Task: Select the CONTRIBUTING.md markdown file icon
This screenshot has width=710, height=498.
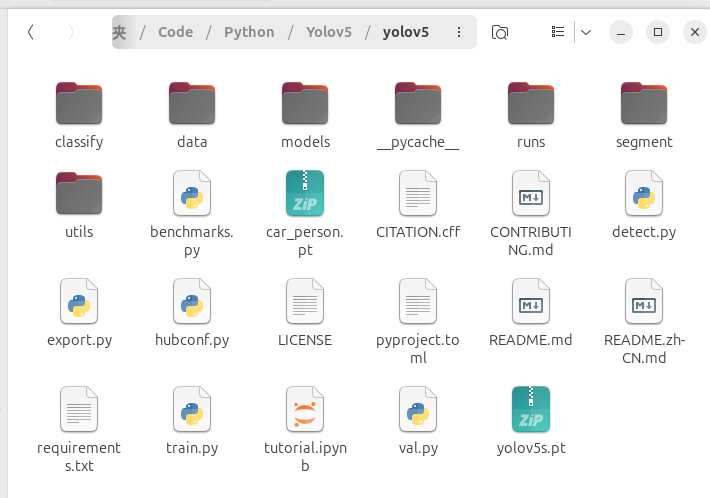Action: pos(531,193)
